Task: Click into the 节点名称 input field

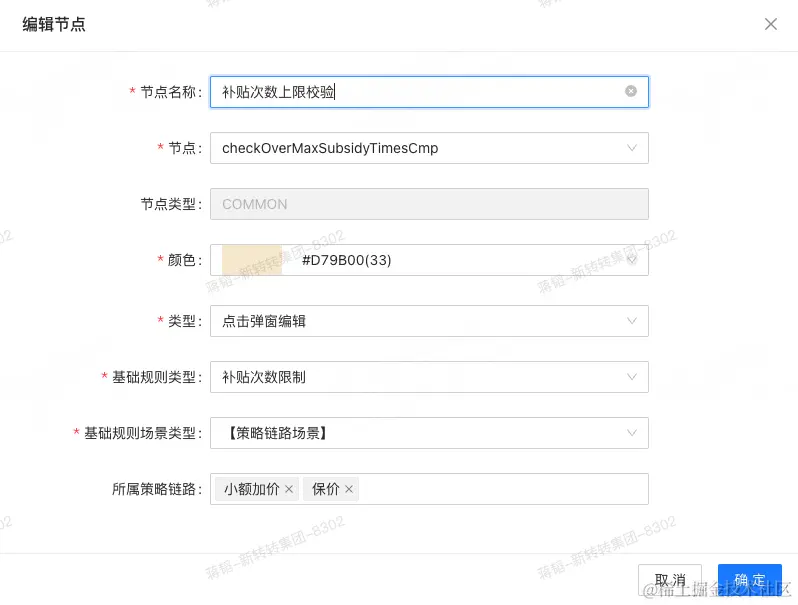Action: click(429, 92)
